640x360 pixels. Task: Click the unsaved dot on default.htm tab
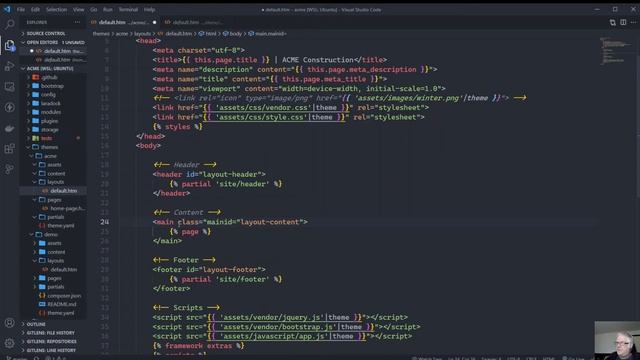pyautogui.click(x=154, y=22)
